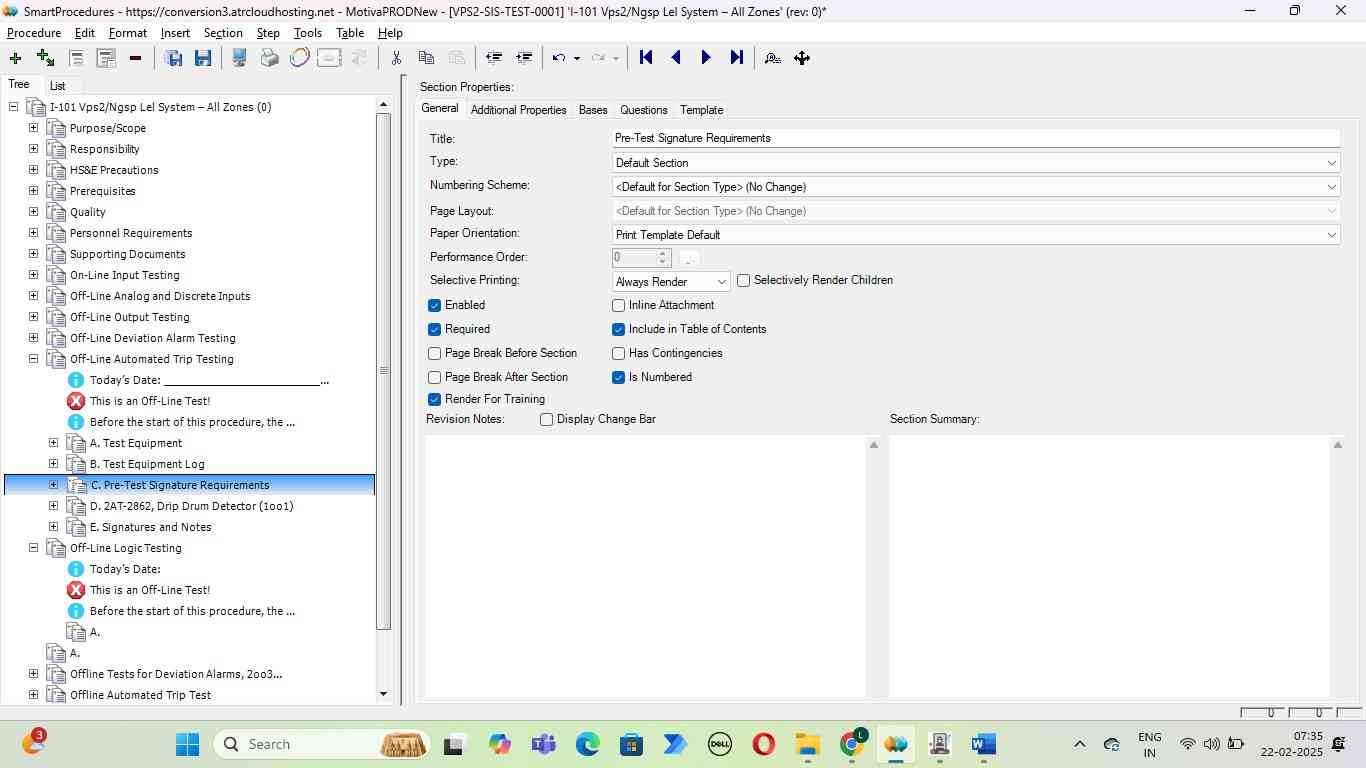1366x768 pixels.
Task: Select D. 2AT-2862, Drip Drum Detector item
Action: pos(191,506)
